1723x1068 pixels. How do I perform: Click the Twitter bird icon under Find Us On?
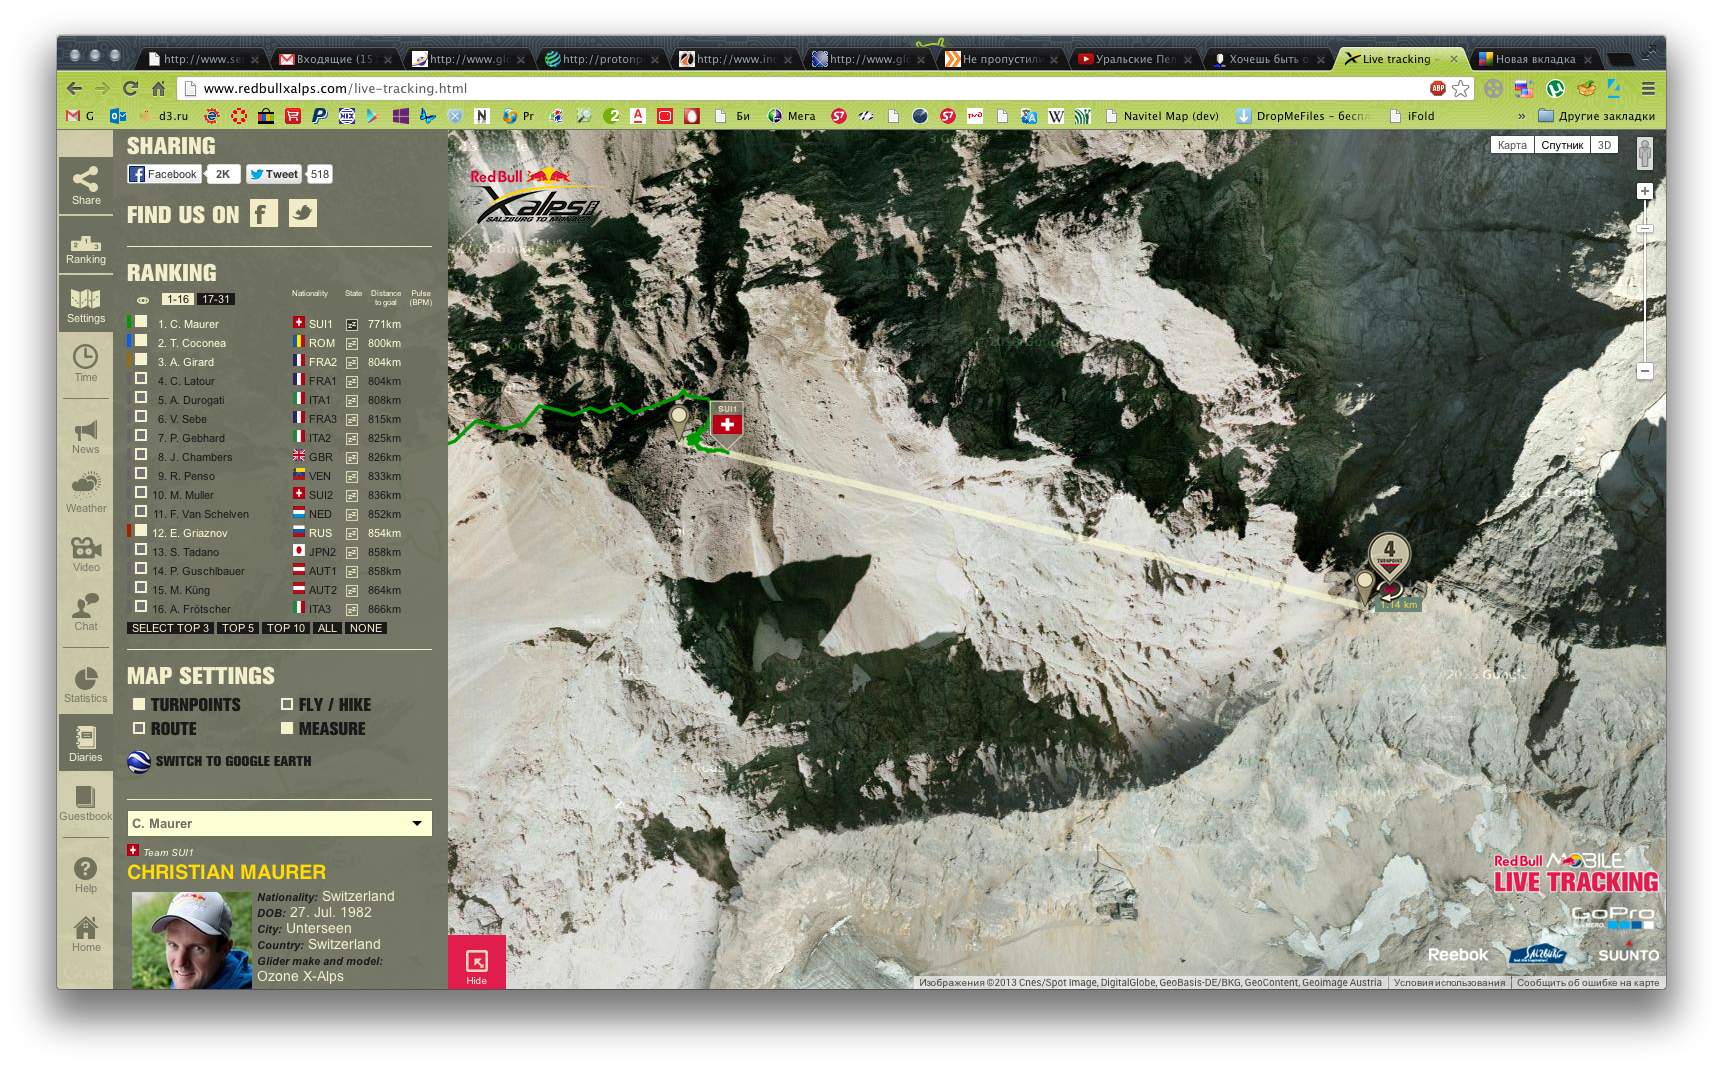tap(303, 213)
